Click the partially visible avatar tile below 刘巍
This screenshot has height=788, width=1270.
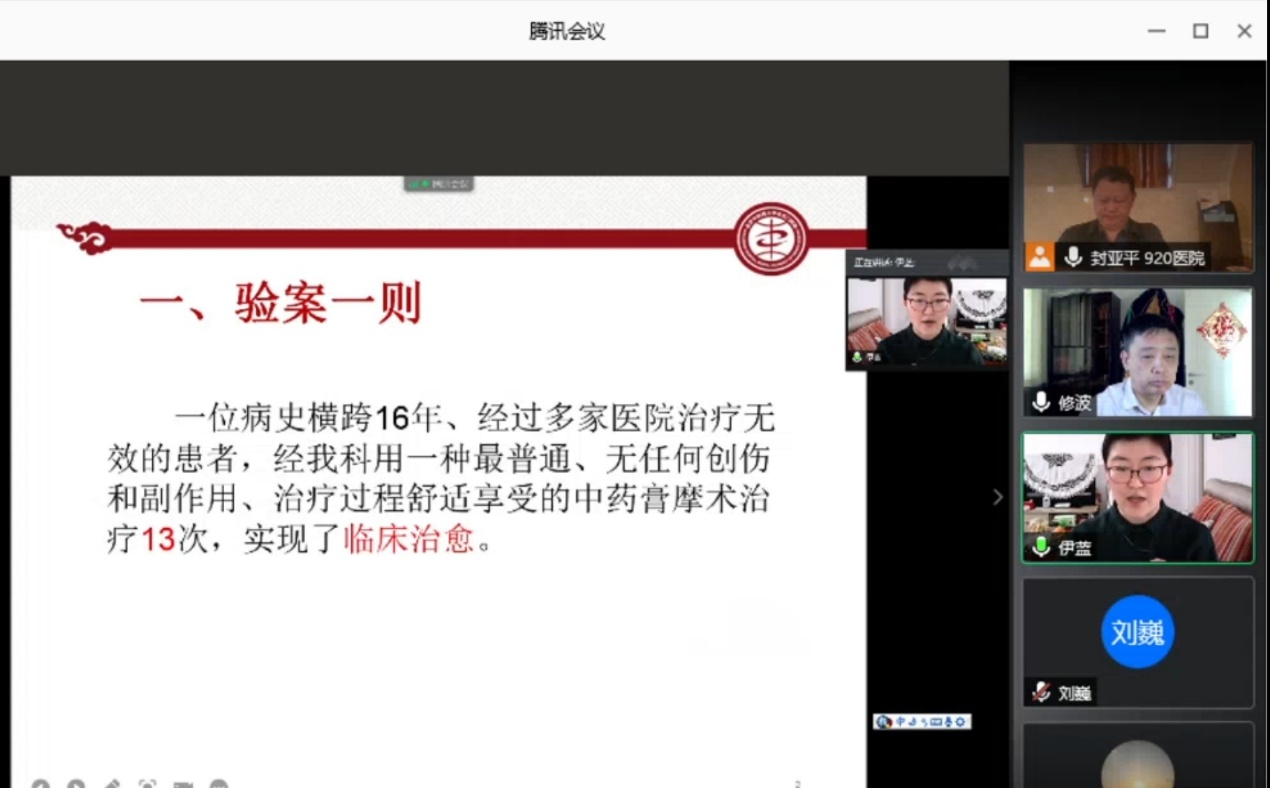click(1137, 762)
